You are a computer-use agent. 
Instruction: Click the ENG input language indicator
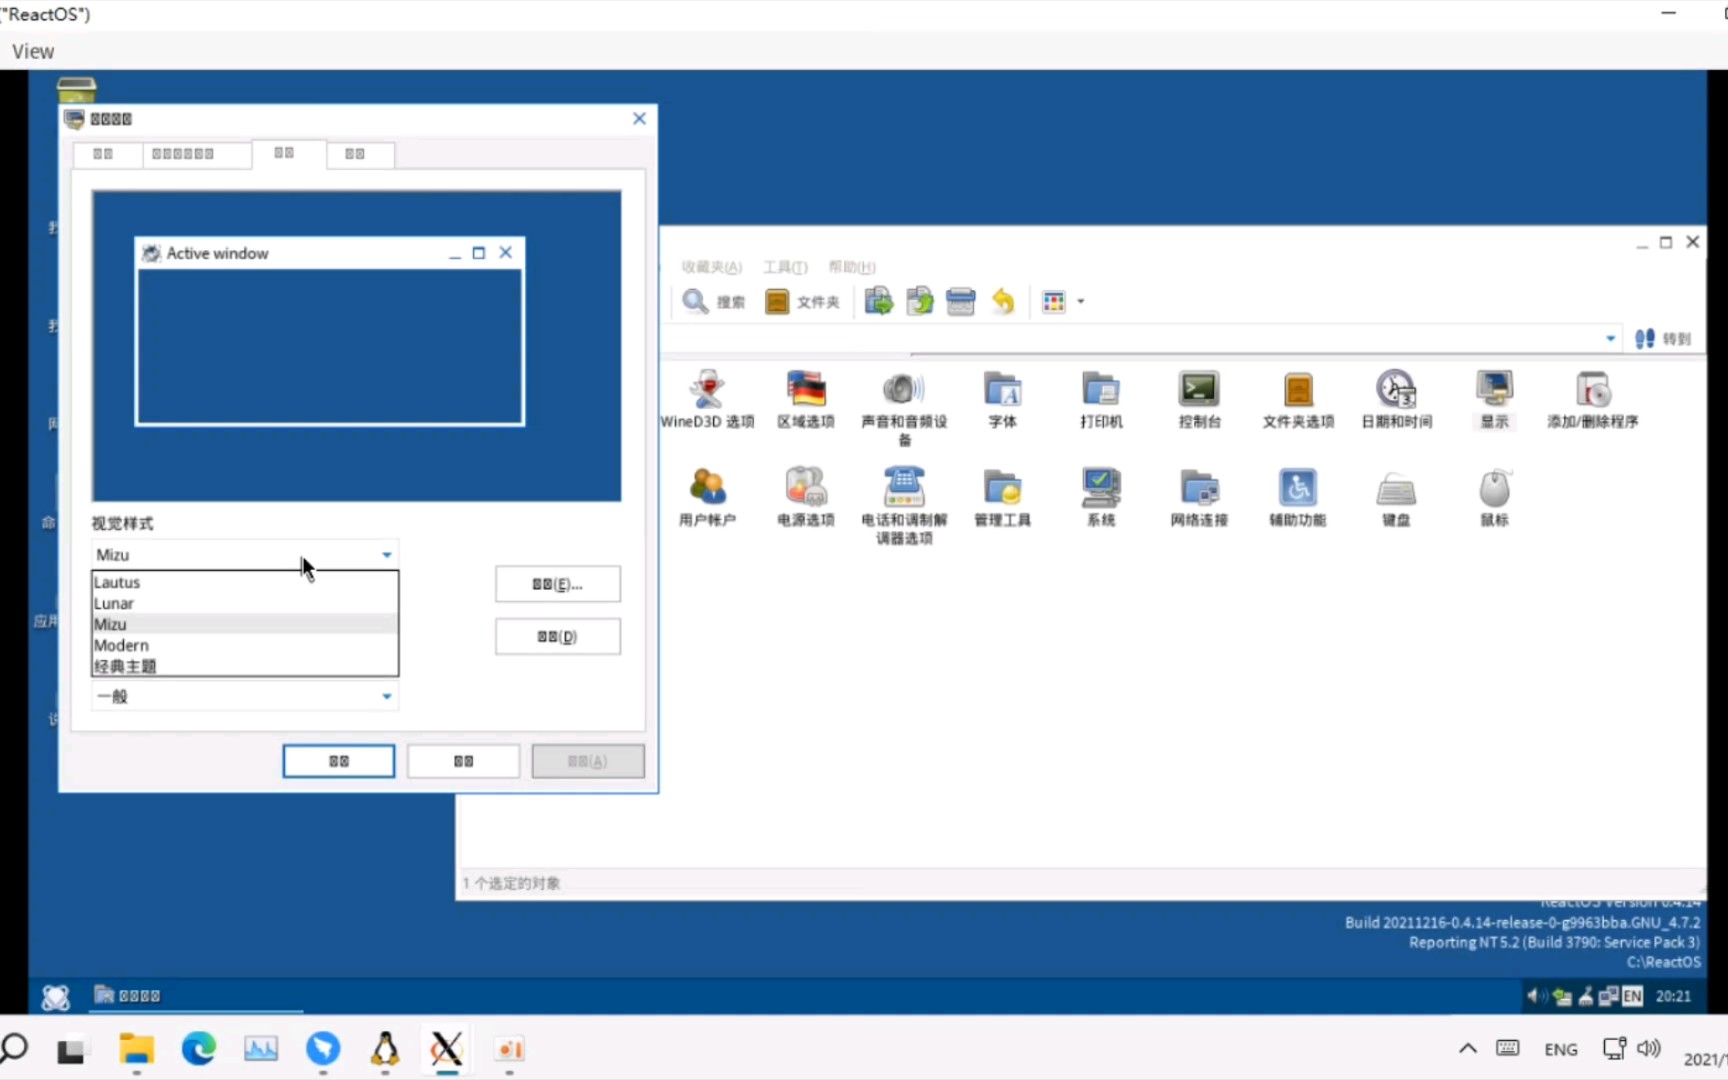pos(1560,1050)
